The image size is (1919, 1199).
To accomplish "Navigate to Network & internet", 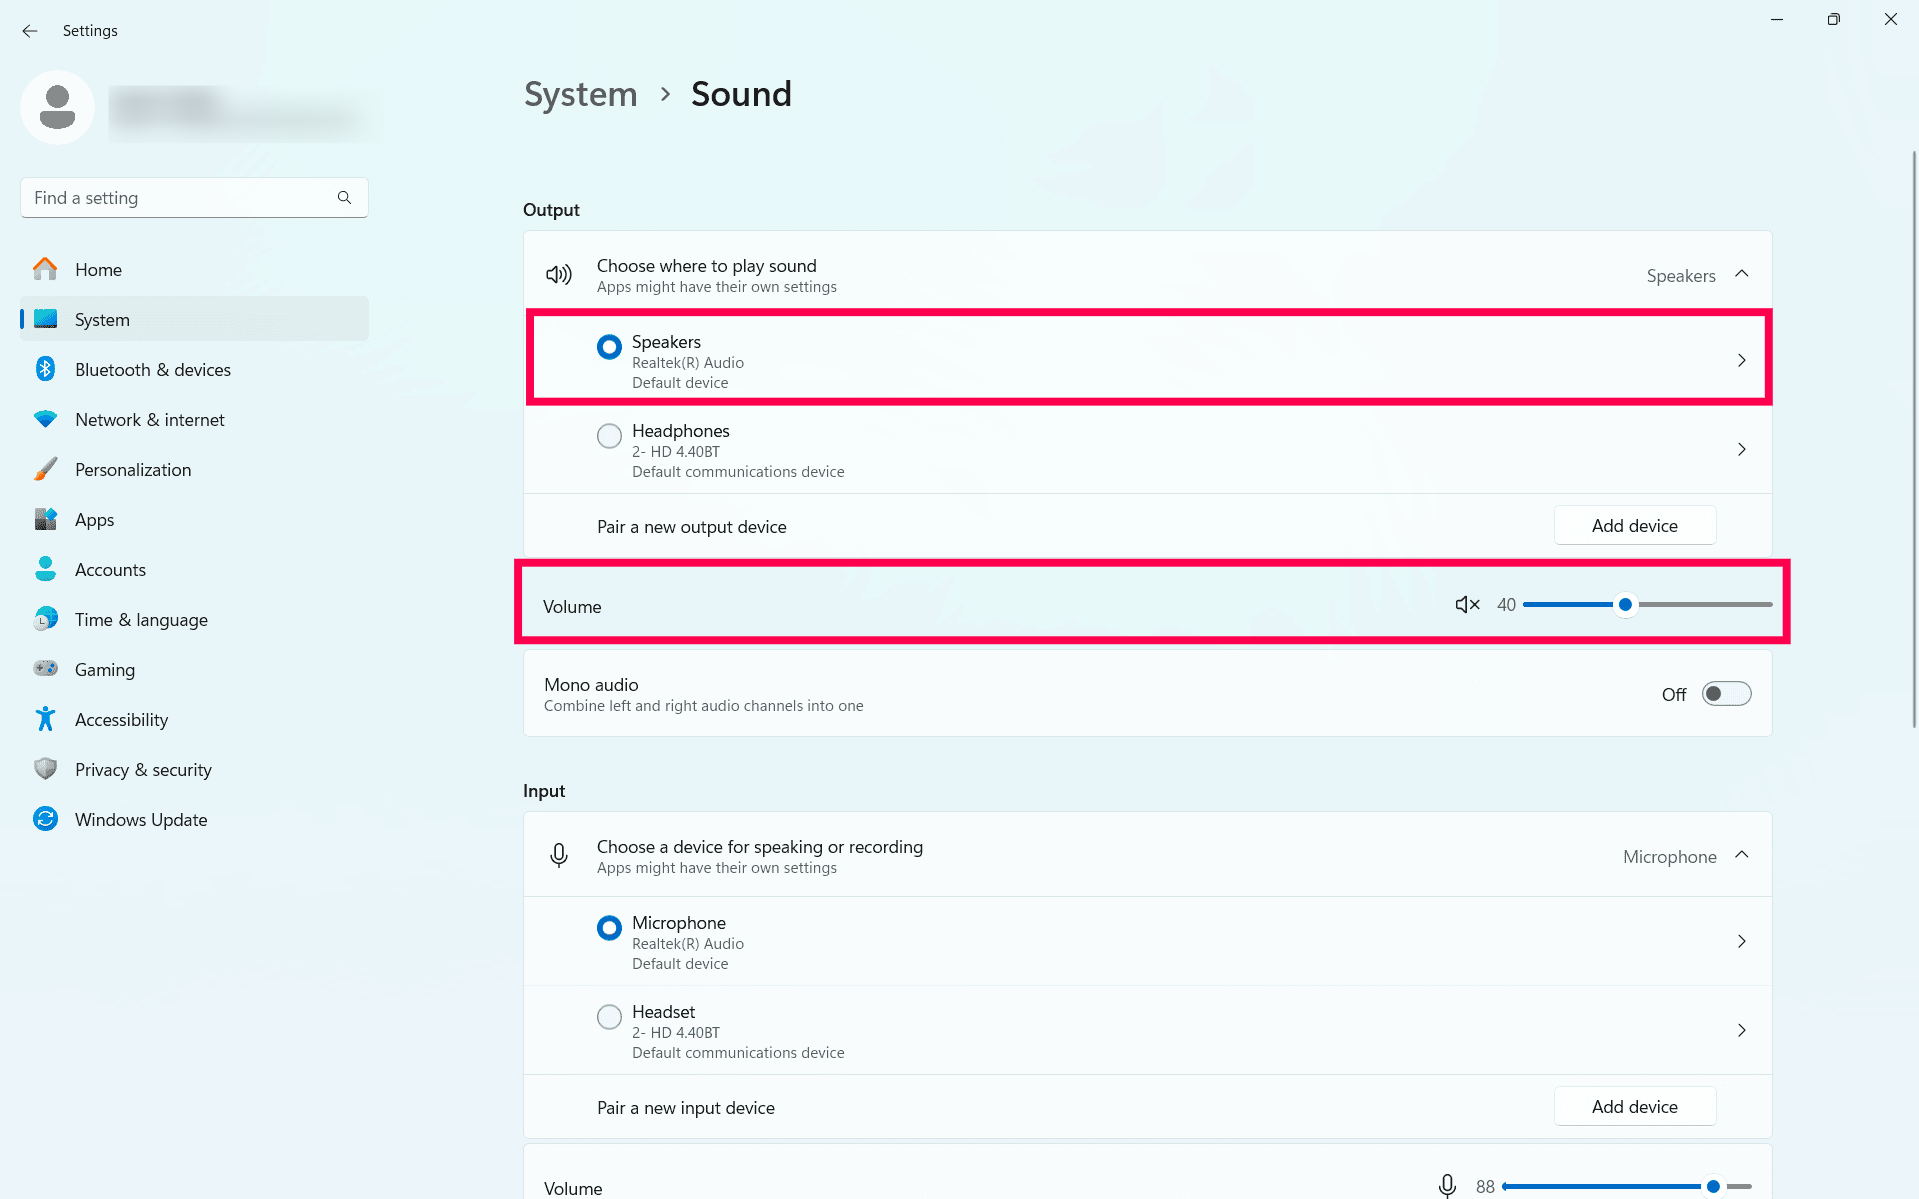I will coord(149,420).
